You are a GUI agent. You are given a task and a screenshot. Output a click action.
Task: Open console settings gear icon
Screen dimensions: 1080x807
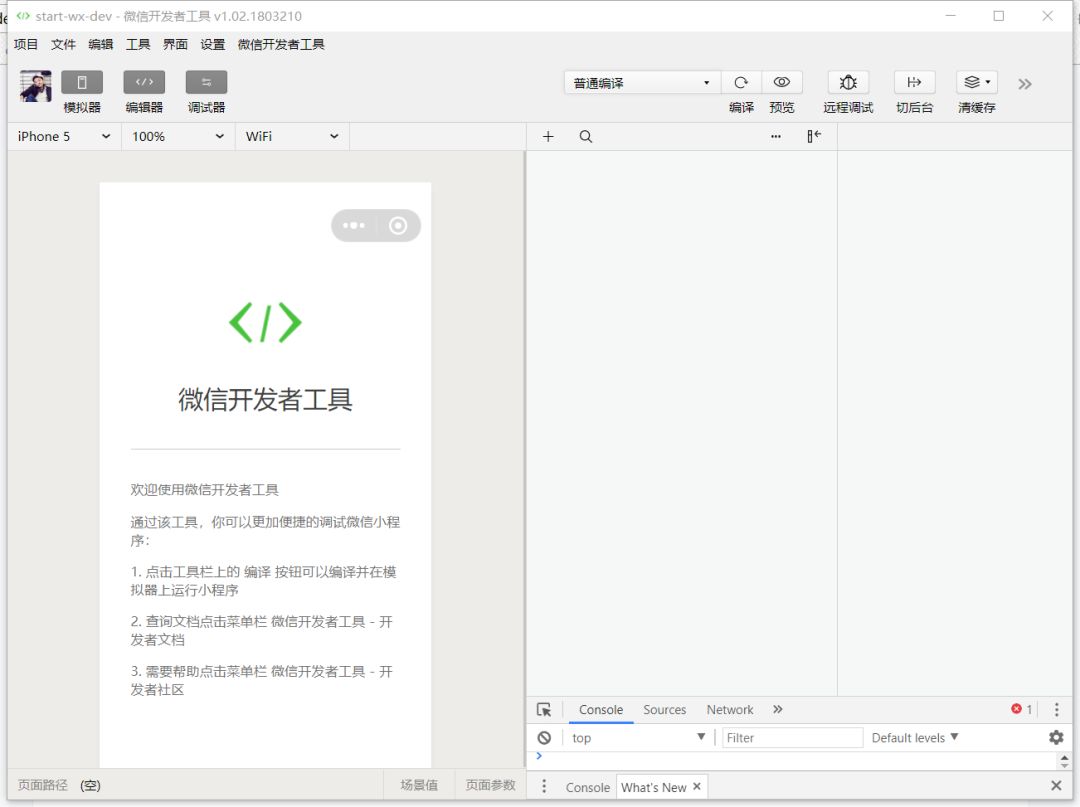[1056, 737]
